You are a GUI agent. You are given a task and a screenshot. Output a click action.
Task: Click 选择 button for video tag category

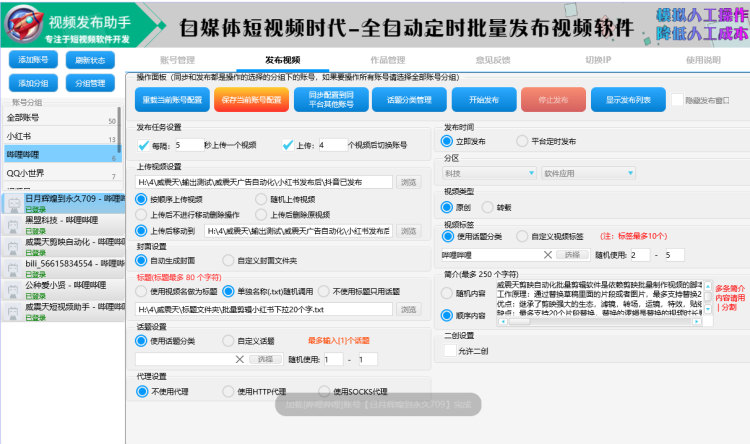573,255
